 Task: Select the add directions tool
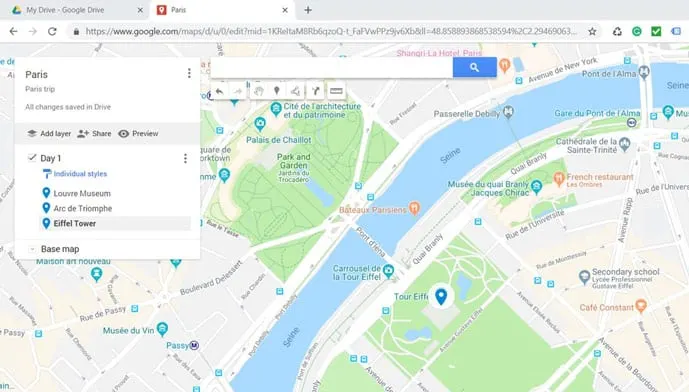pos(315,91)
